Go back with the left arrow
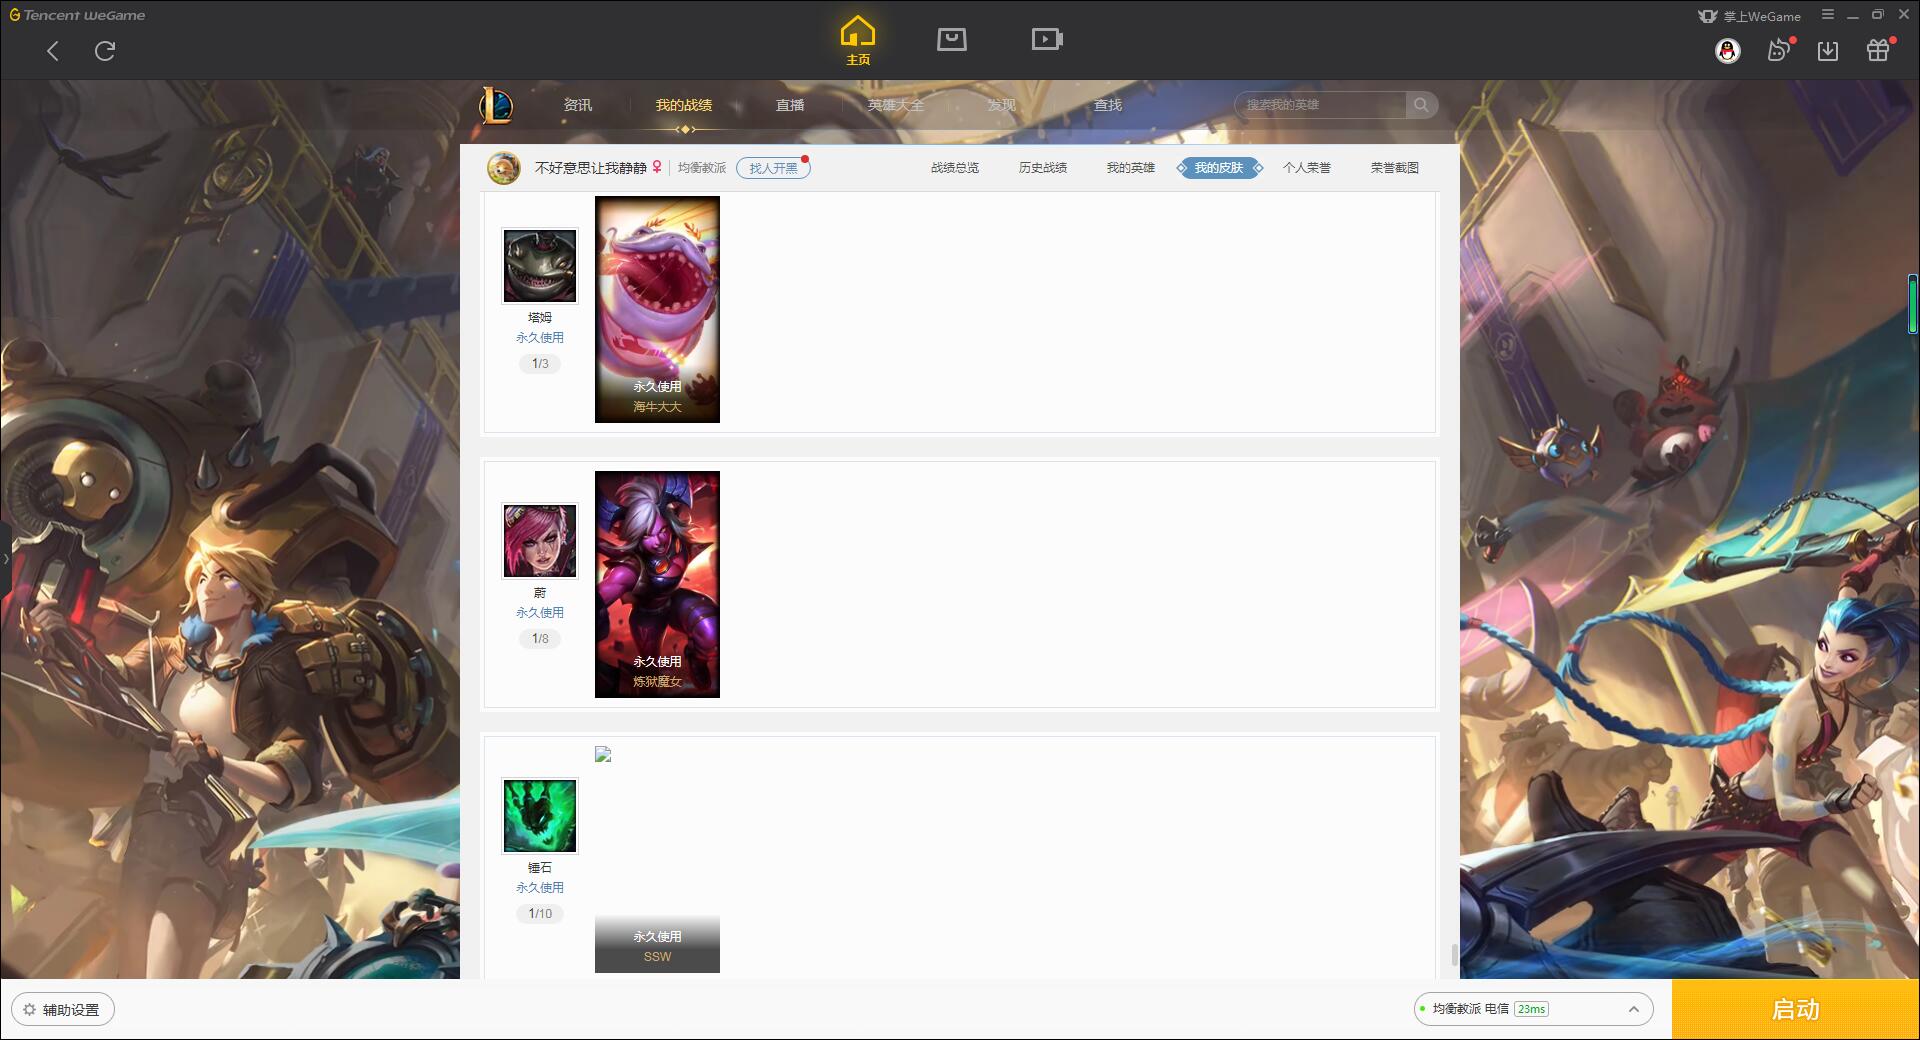Viewport: 1920px width, 1040px height. pos(53,51)
